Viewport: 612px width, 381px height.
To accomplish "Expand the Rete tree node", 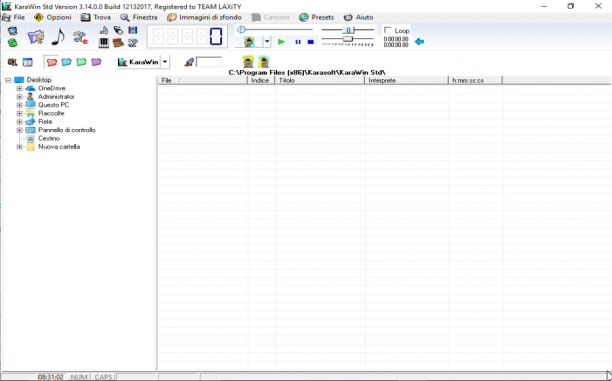I will pos(19,122).
